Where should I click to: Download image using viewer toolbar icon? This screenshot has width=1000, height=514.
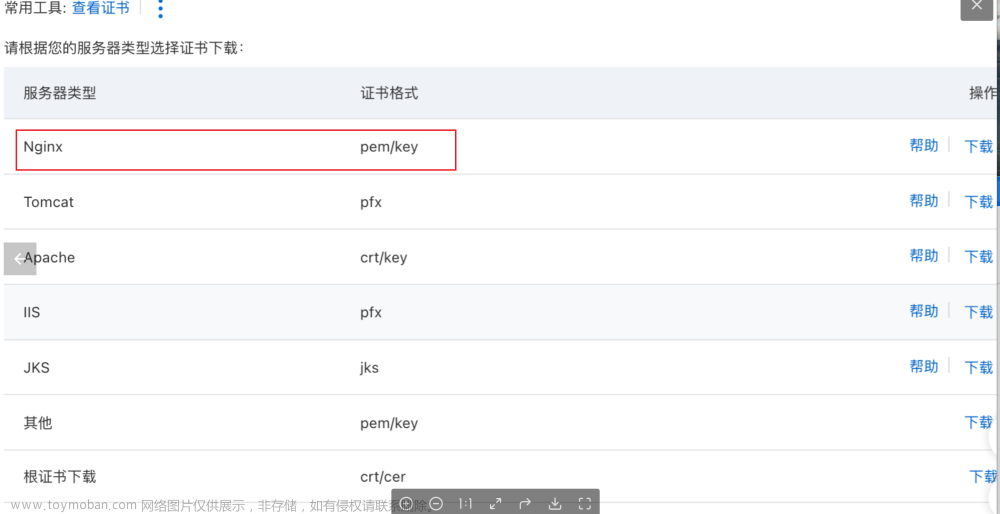click(555, 504)
